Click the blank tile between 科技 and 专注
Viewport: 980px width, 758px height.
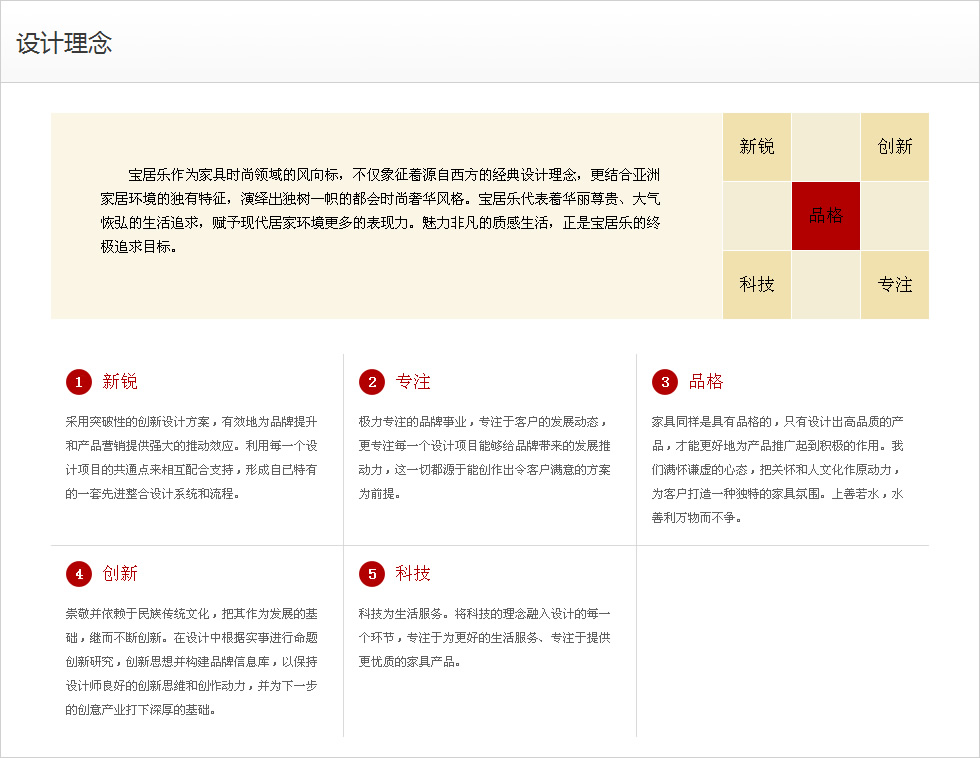coord(826,285)
